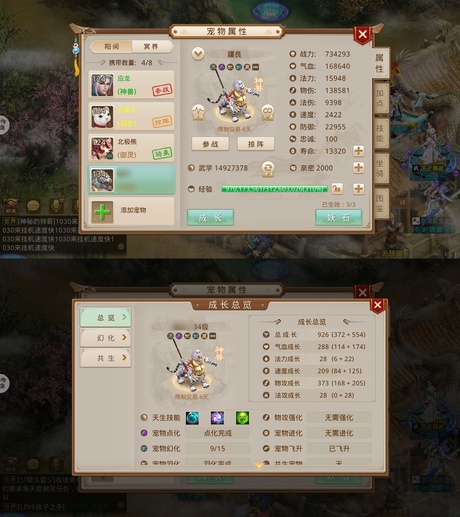The width and height of the screenshot is (460, 517).
Task: Select the green 天生技能 skill icon
Action: pyautogui.click(x=242, y=418)
